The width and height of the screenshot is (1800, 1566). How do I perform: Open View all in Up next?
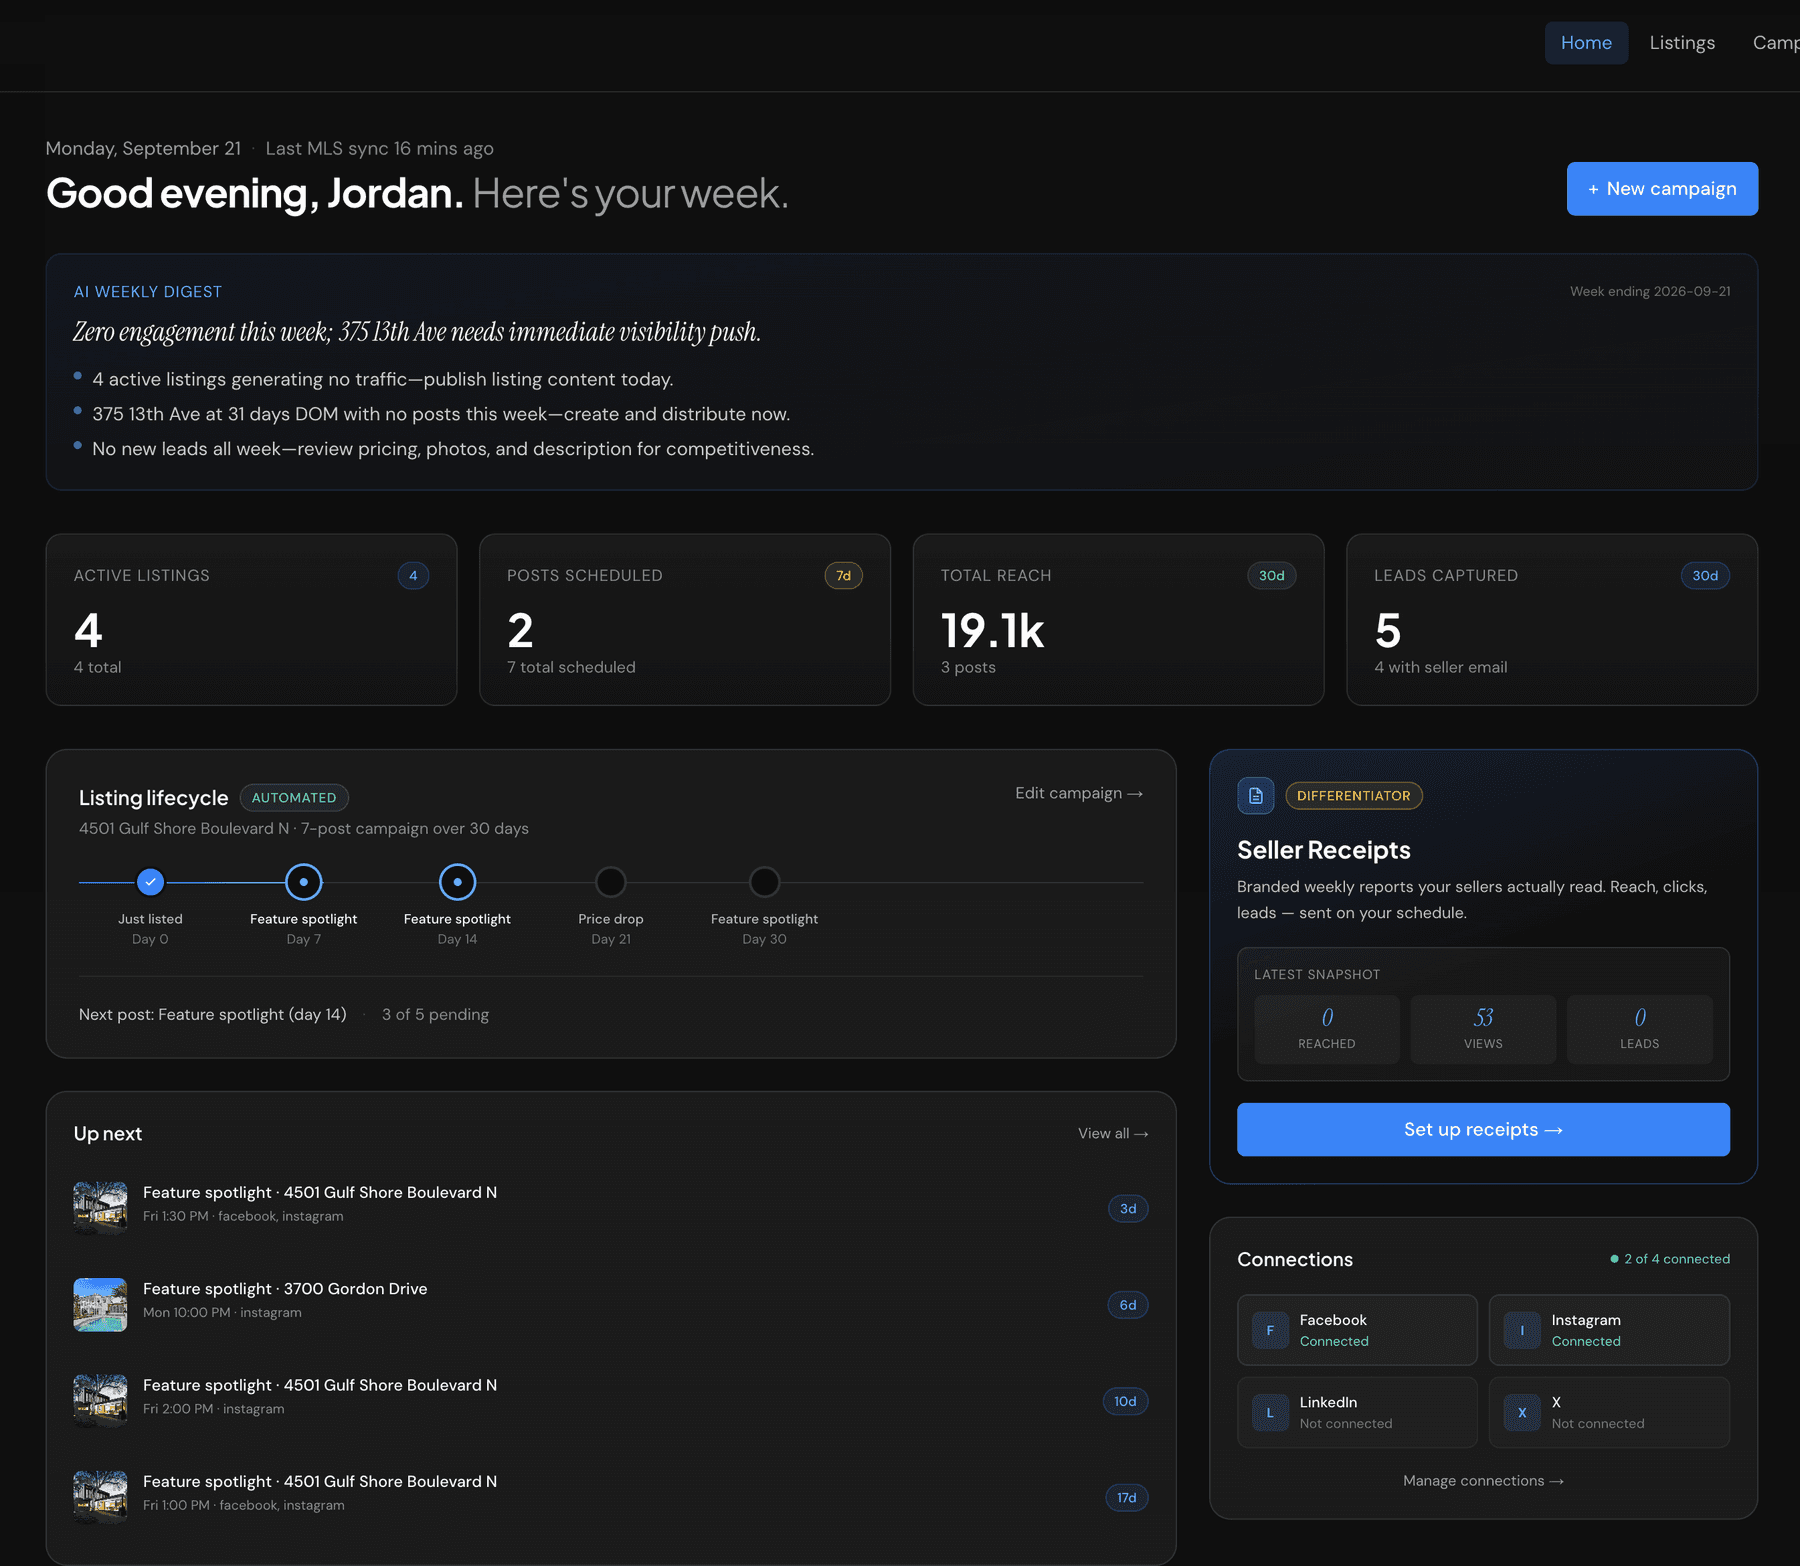[1113, 1133]
